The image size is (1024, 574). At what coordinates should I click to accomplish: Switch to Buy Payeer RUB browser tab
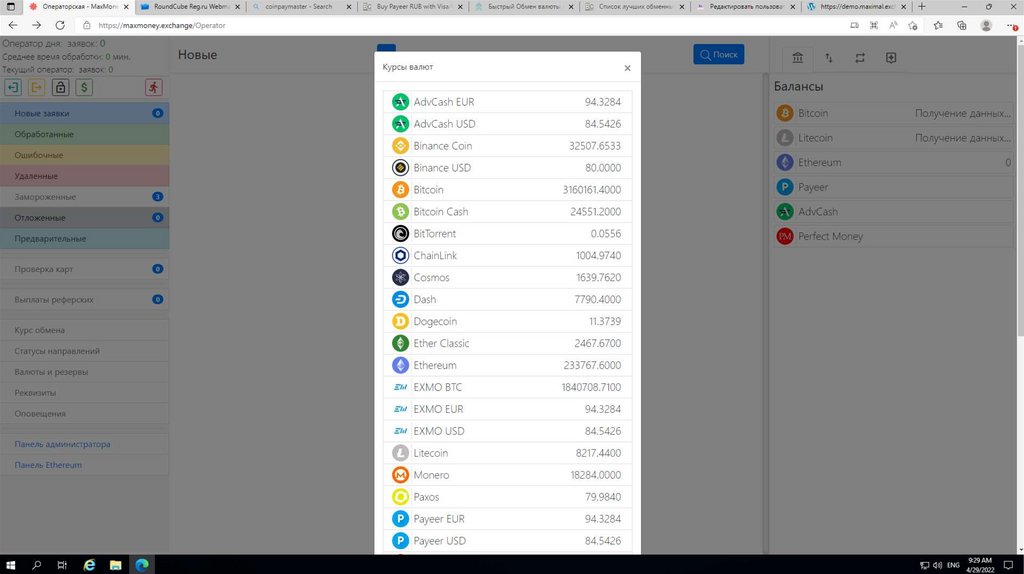coord(413,7)
